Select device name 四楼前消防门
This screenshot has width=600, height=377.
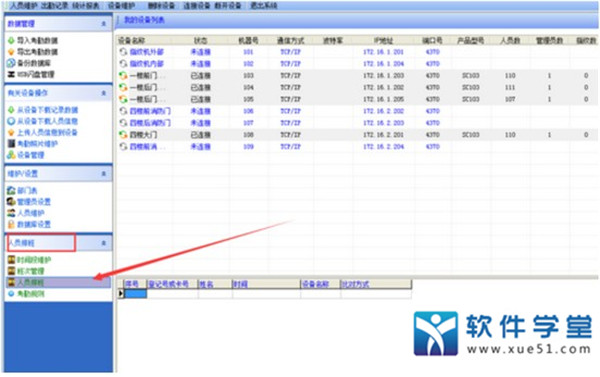150,111
